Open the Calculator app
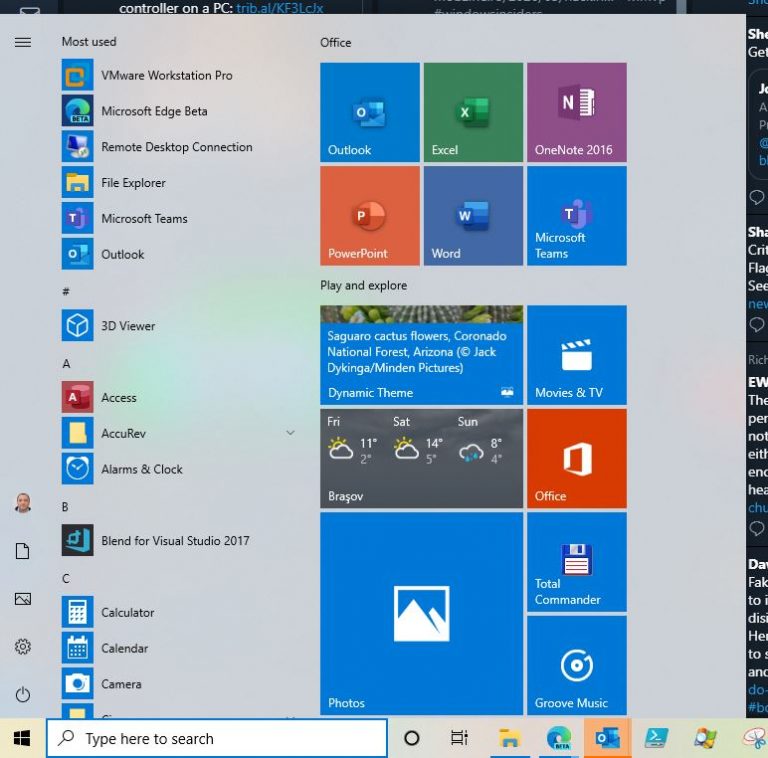The width and height of the screenshot is (768, 758). pos(179,612)
